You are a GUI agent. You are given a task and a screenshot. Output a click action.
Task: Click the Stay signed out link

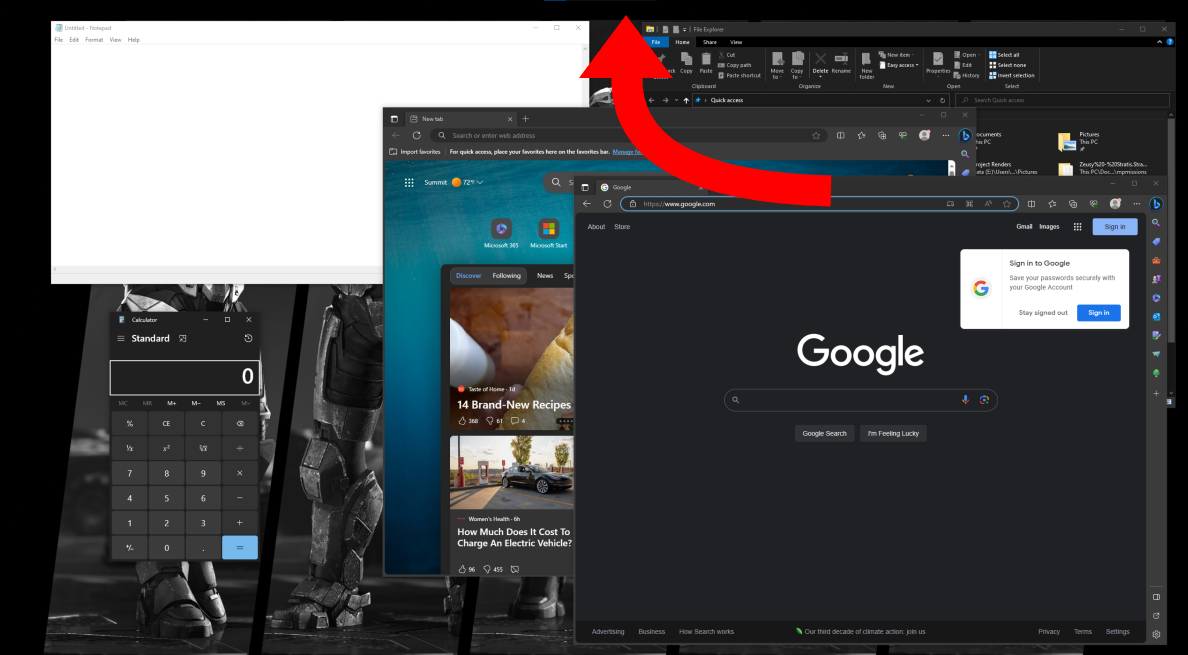point(1043,313)
